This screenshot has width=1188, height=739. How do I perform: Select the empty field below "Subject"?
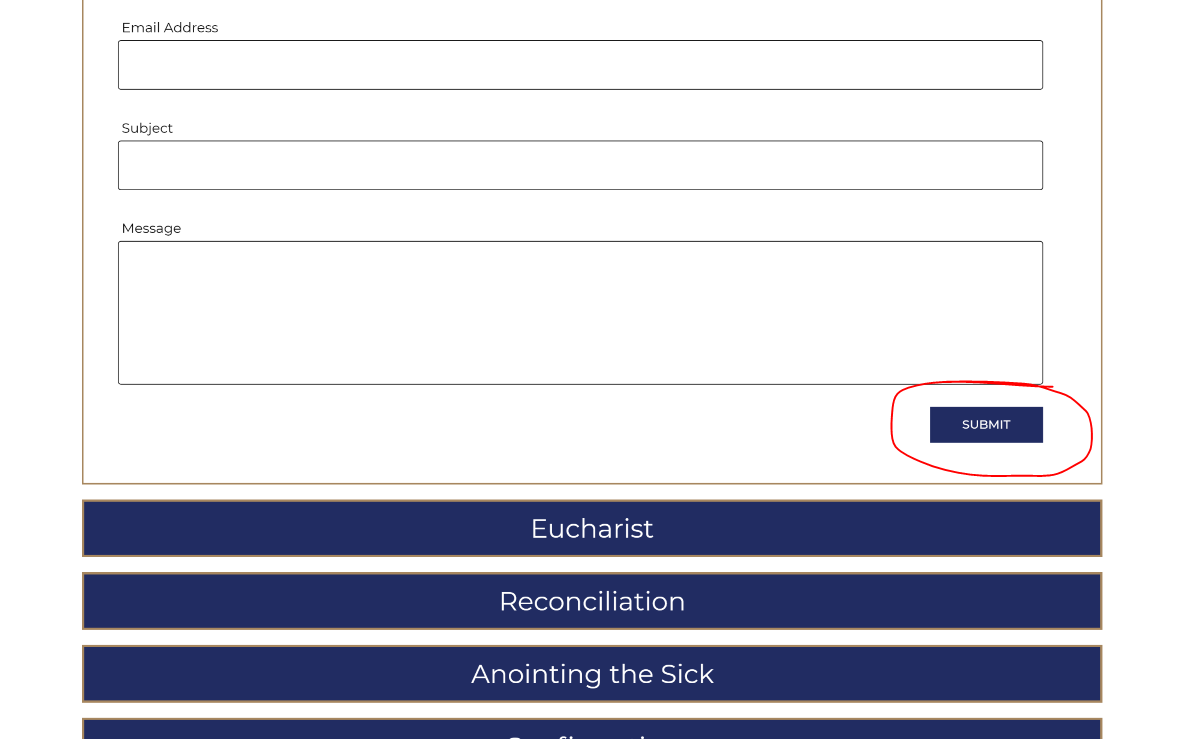click(580, 165)
